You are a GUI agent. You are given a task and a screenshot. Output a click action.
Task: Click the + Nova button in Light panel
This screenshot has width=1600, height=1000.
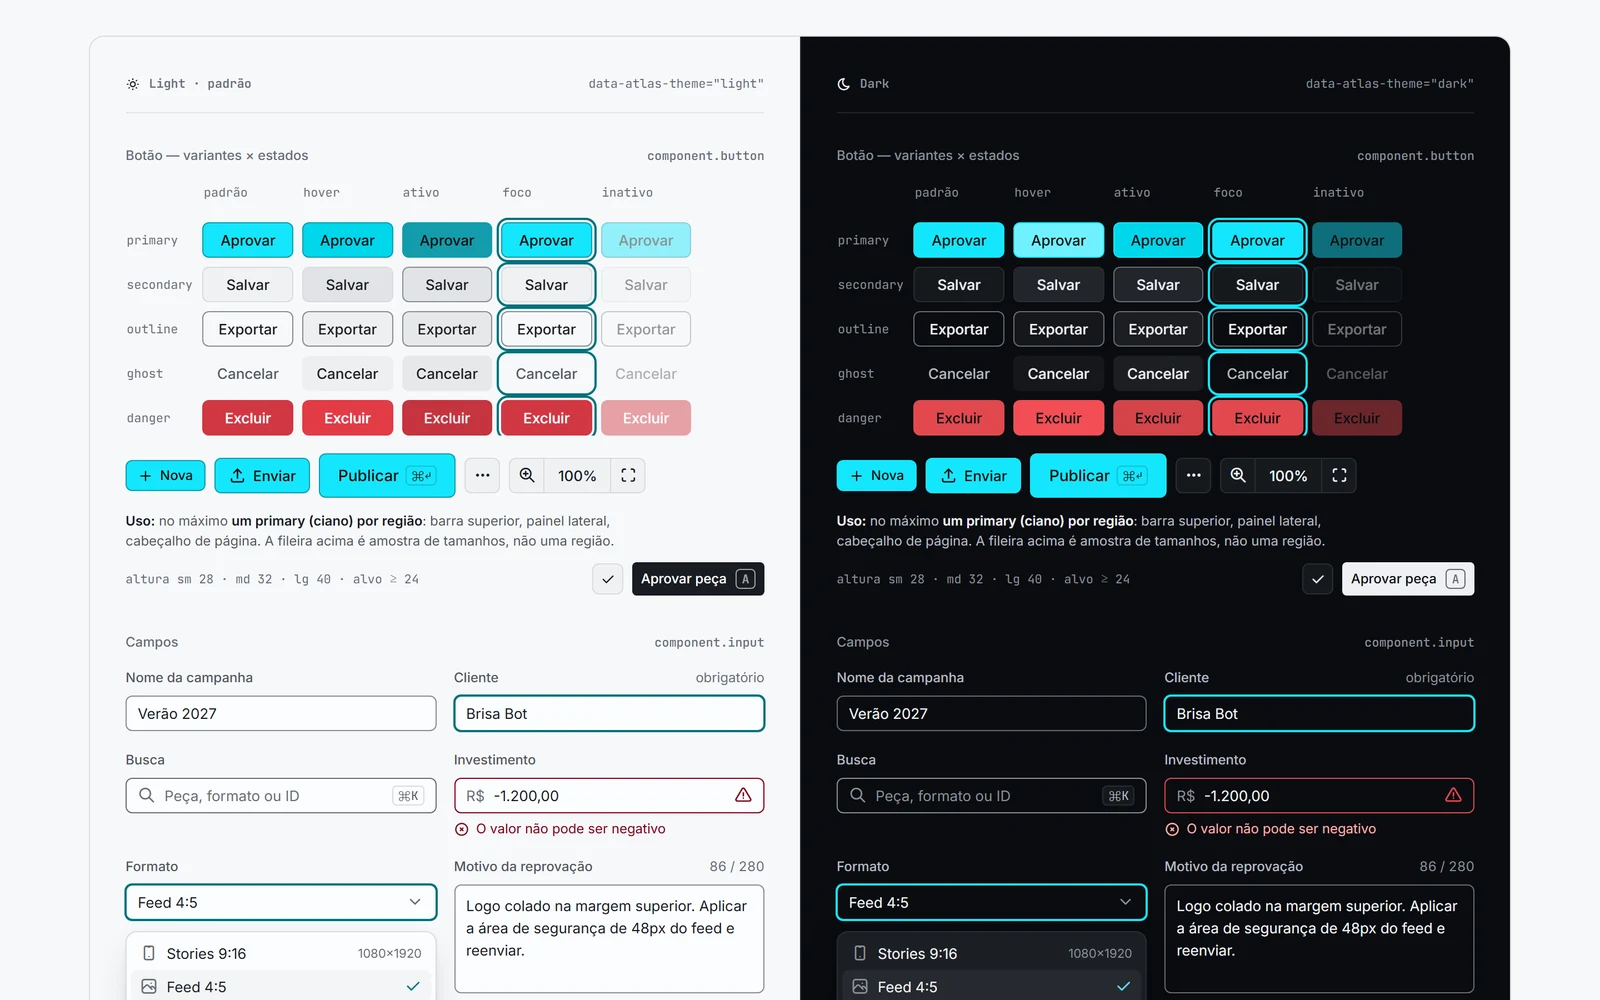click(166, 476)
